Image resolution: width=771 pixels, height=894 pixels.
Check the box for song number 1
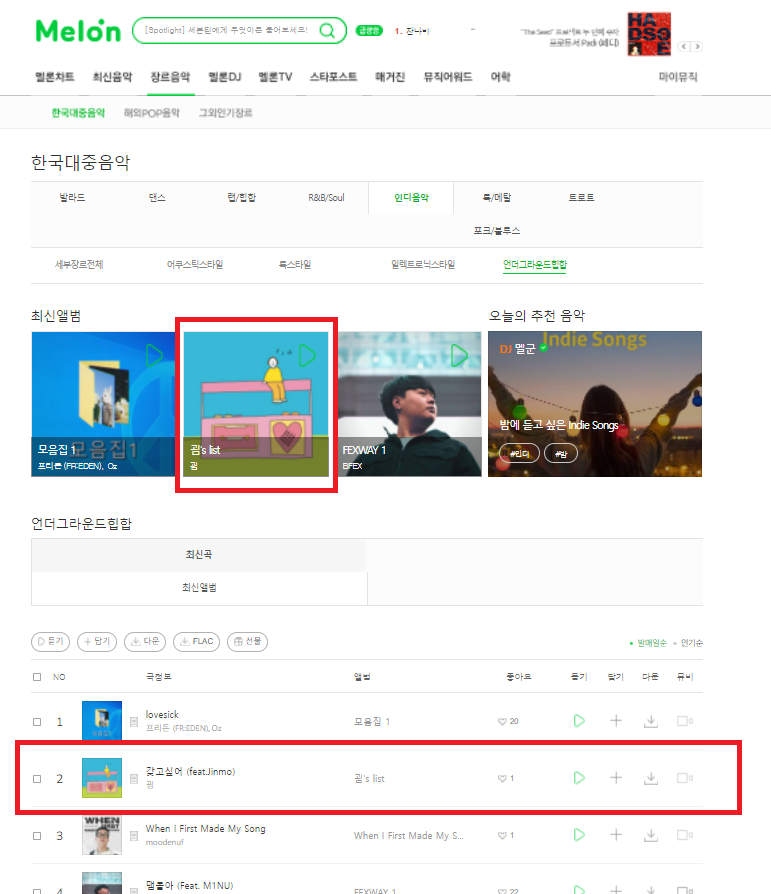(37, 722)
